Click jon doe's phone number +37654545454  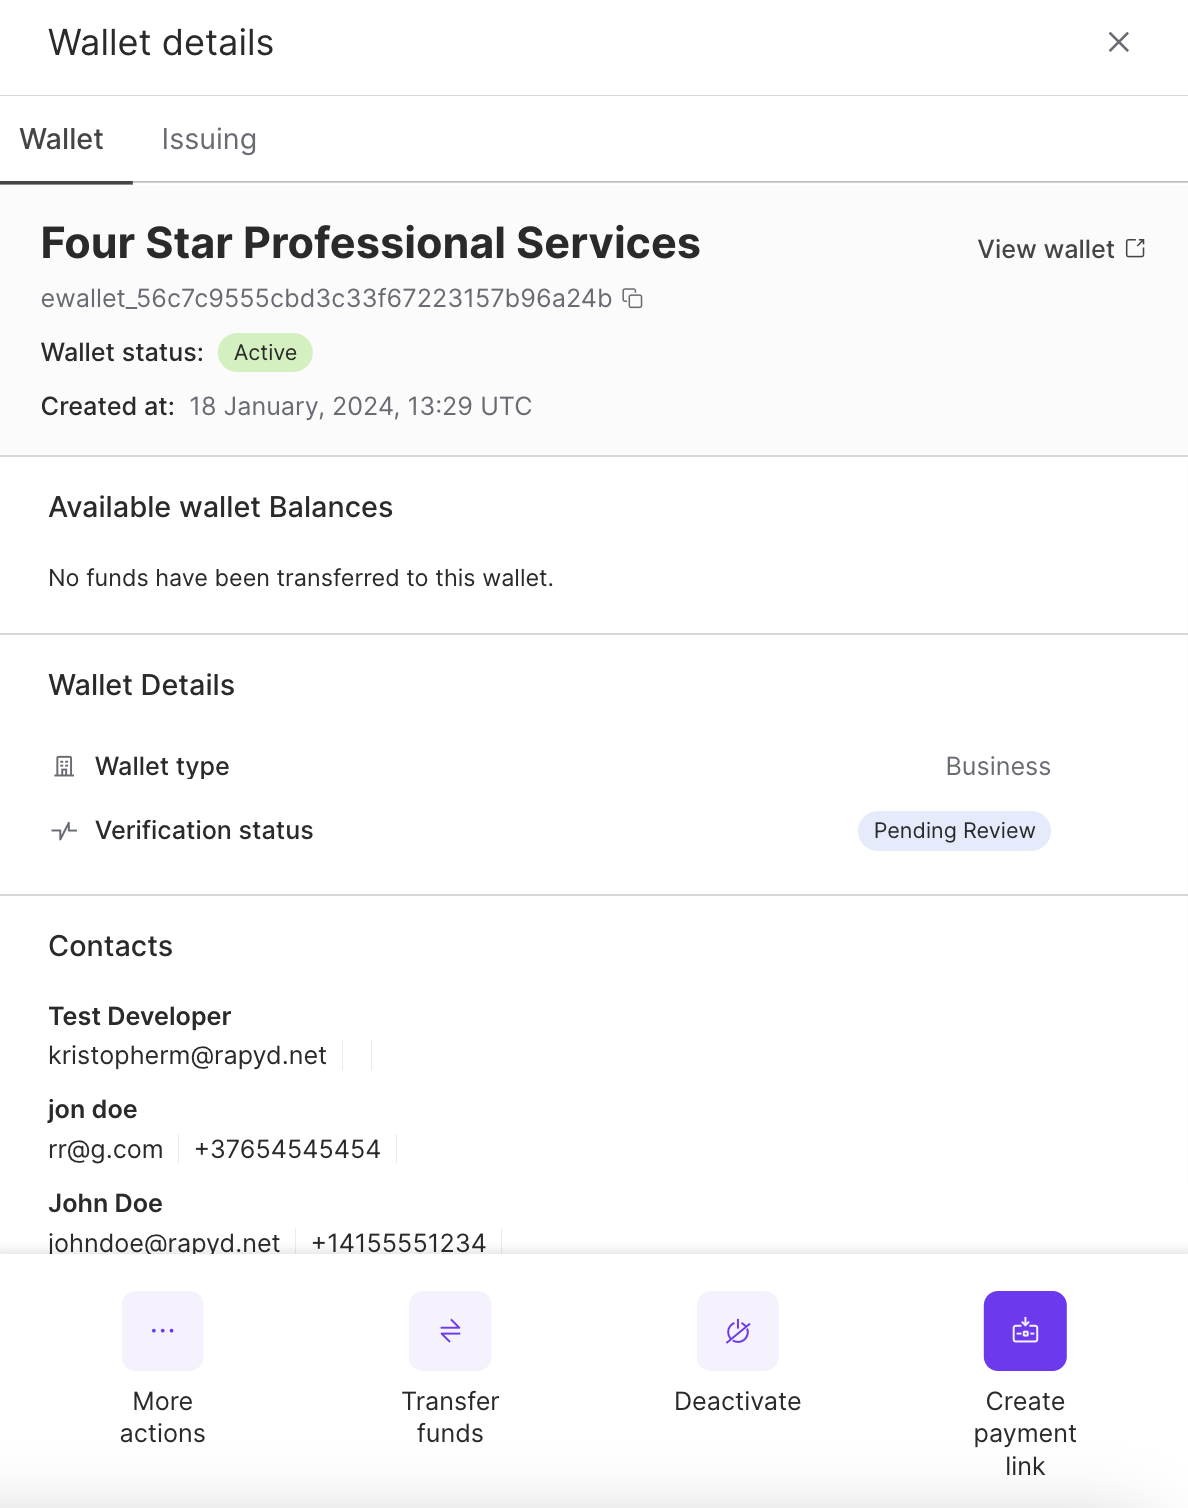pos(288,1150)
